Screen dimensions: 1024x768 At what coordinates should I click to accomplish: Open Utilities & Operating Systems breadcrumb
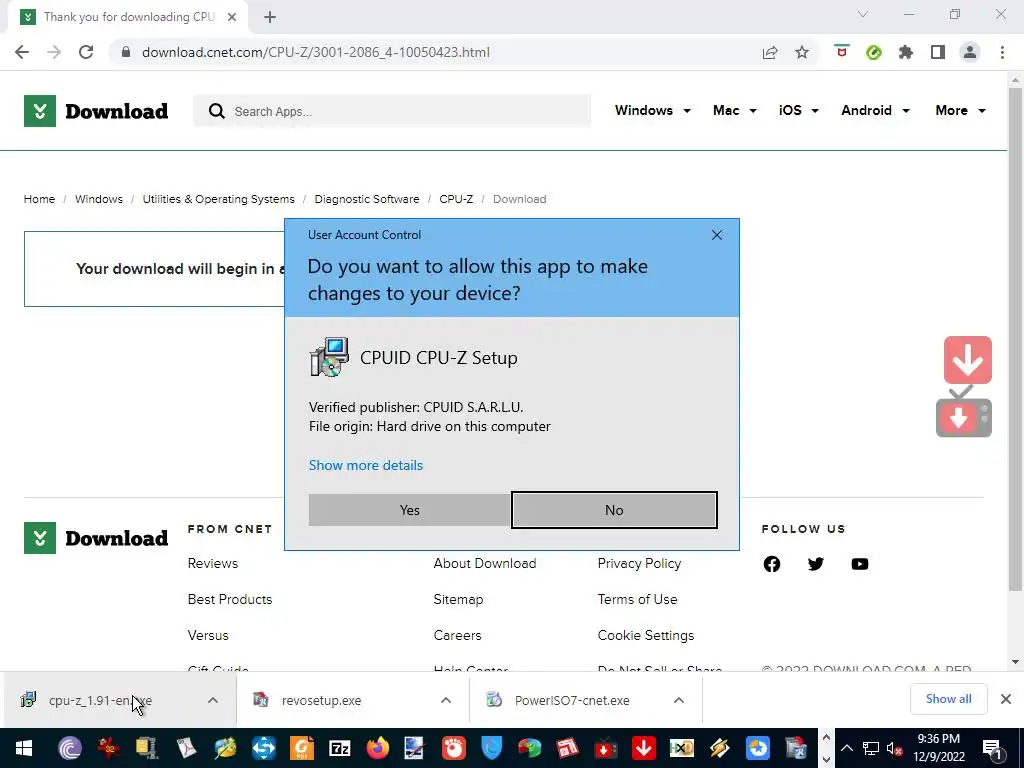[x=218, y=199]
